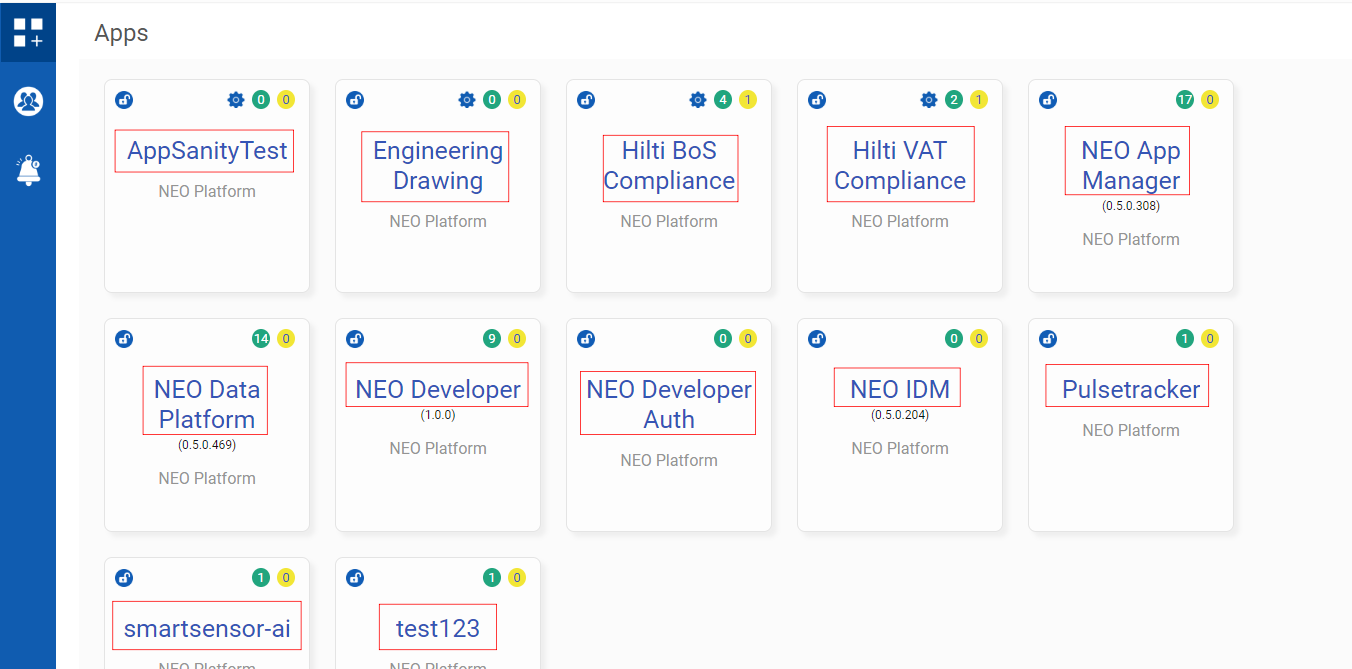1352x669 pixels.
Task: Click green 0 badge on Engineering Drawing card
Action: click(x=492, y=100)
